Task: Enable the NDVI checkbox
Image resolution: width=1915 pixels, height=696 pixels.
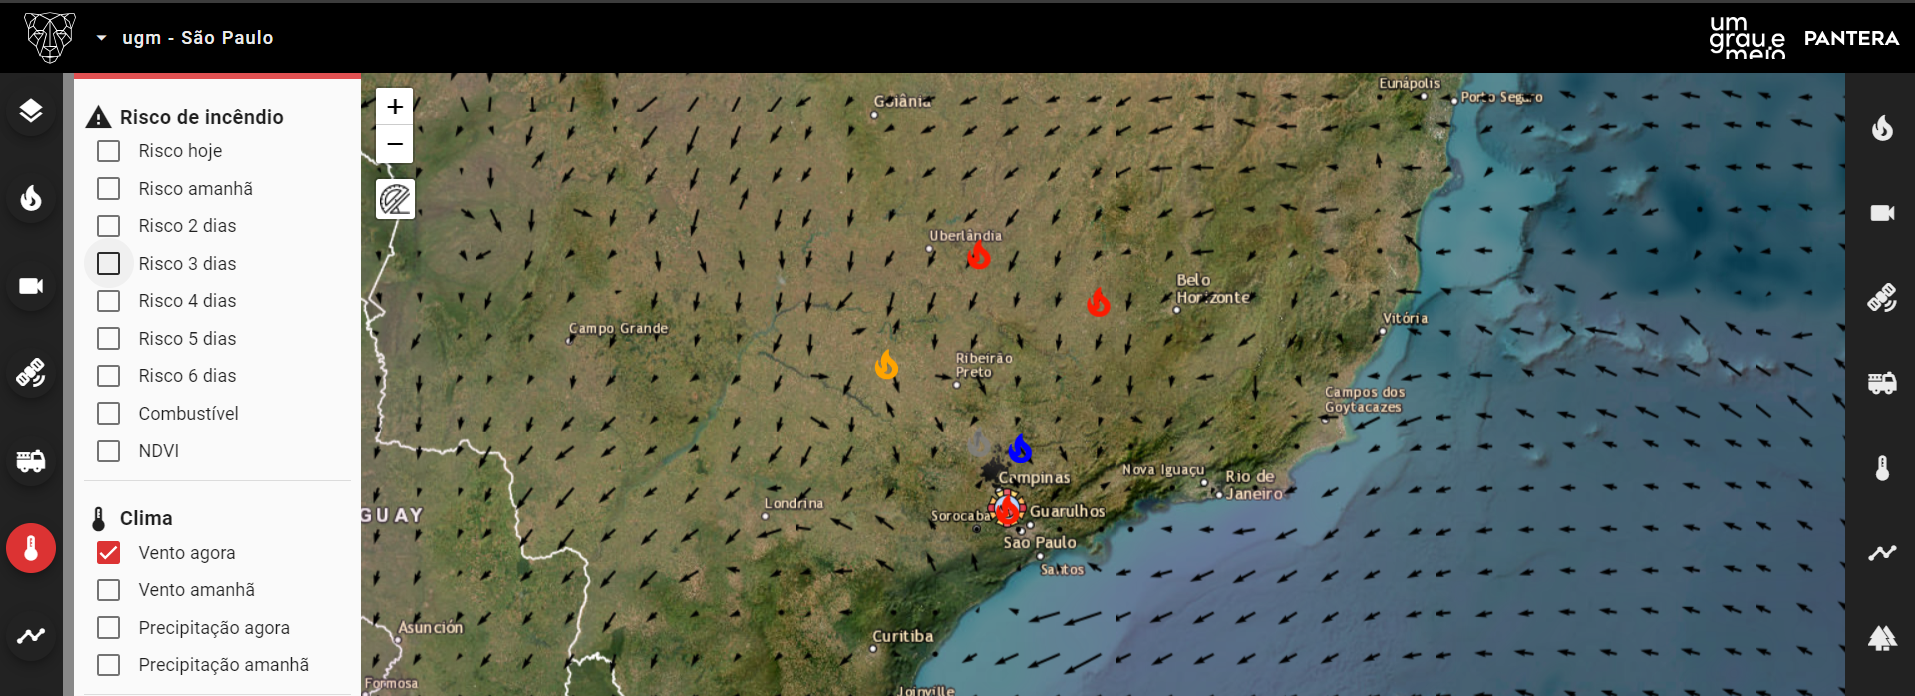Action: click(108, 451)
